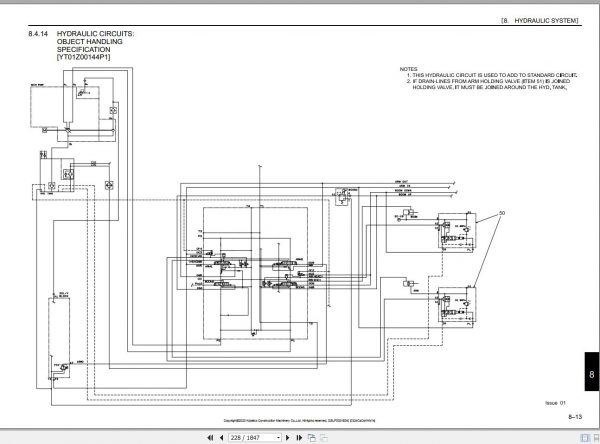Go to the previous page
The width and height of the screenshot is (600, 444).
click(x=221, y=437)
